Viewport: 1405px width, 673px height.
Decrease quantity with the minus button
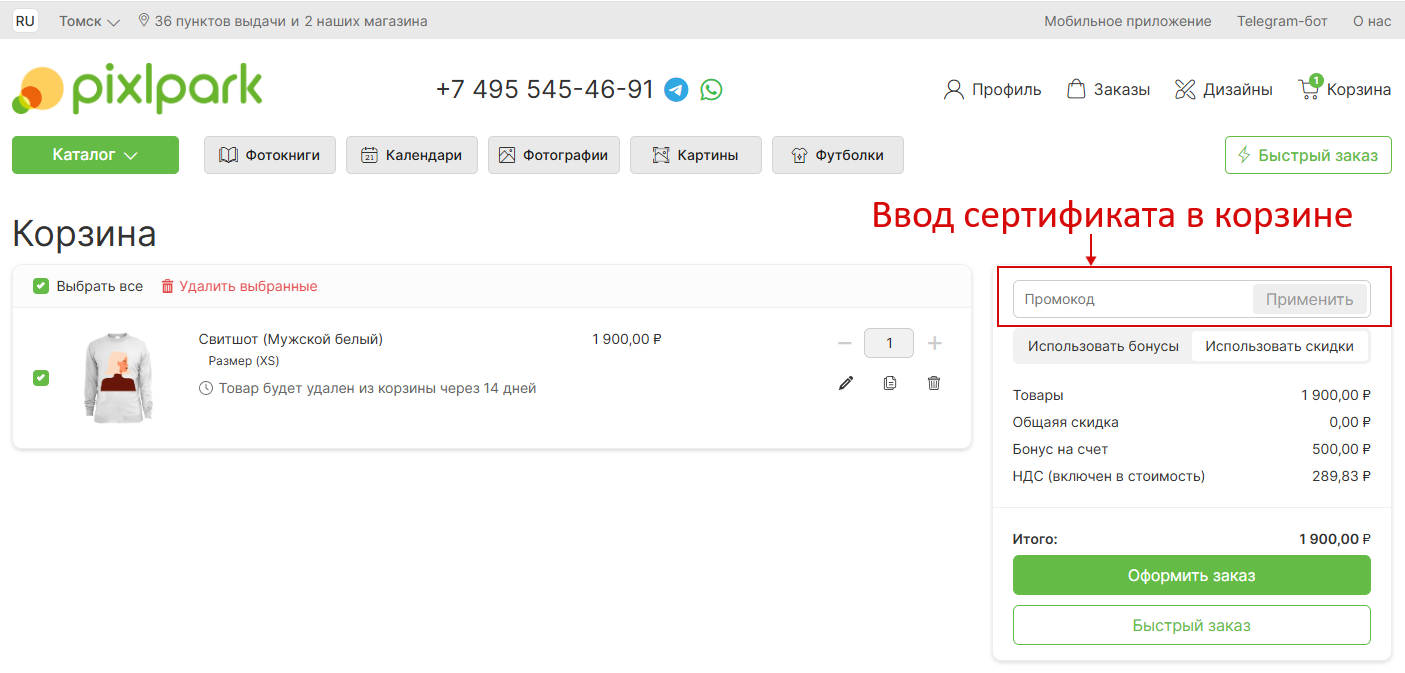click(845, 343)
